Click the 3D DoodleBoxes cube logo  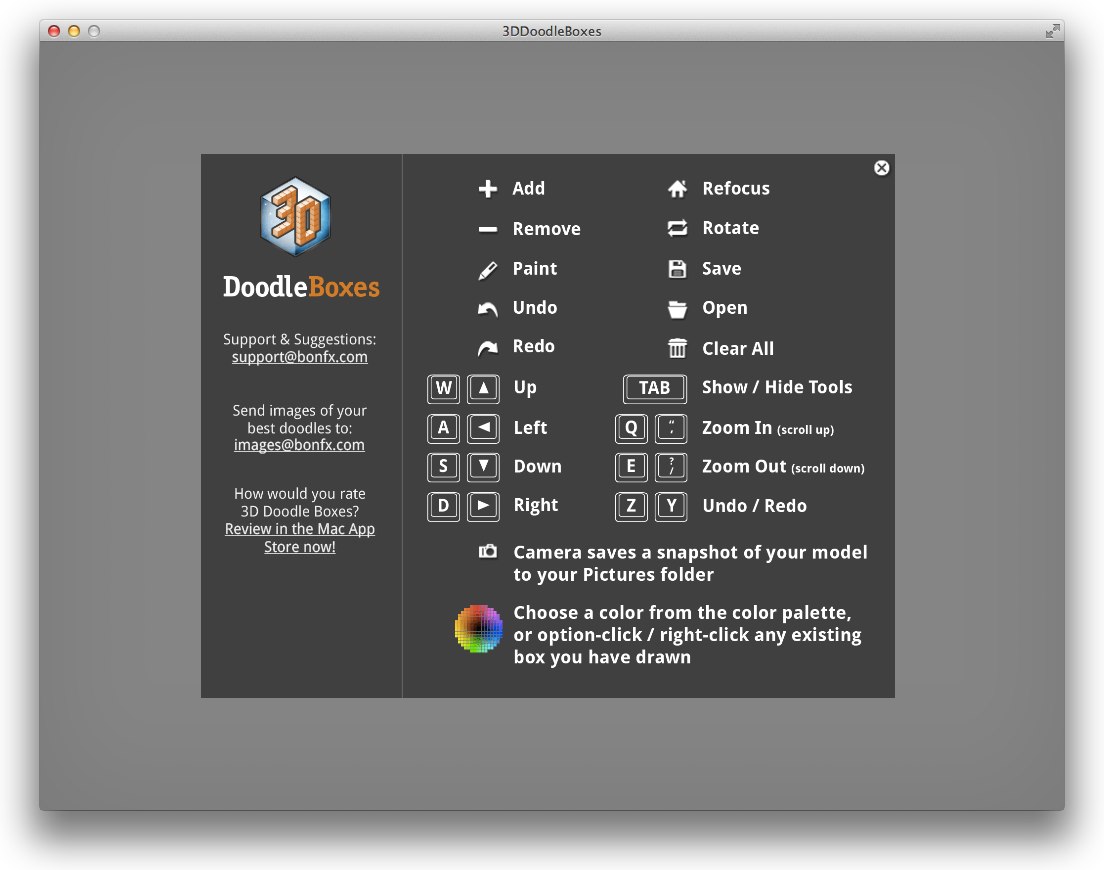pos(296,216)
